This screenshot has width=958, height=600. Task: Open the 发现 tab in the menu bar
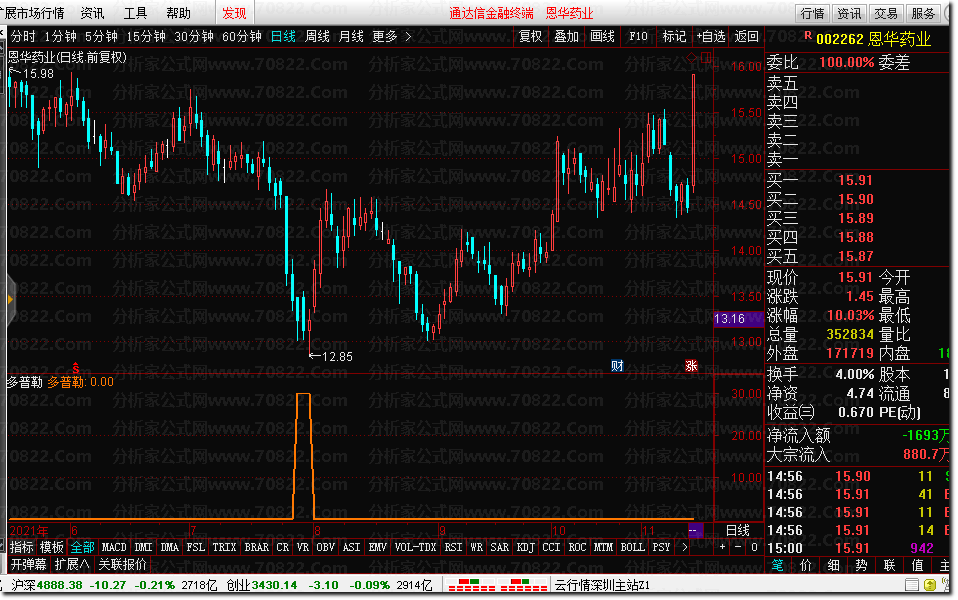(234, 13)
